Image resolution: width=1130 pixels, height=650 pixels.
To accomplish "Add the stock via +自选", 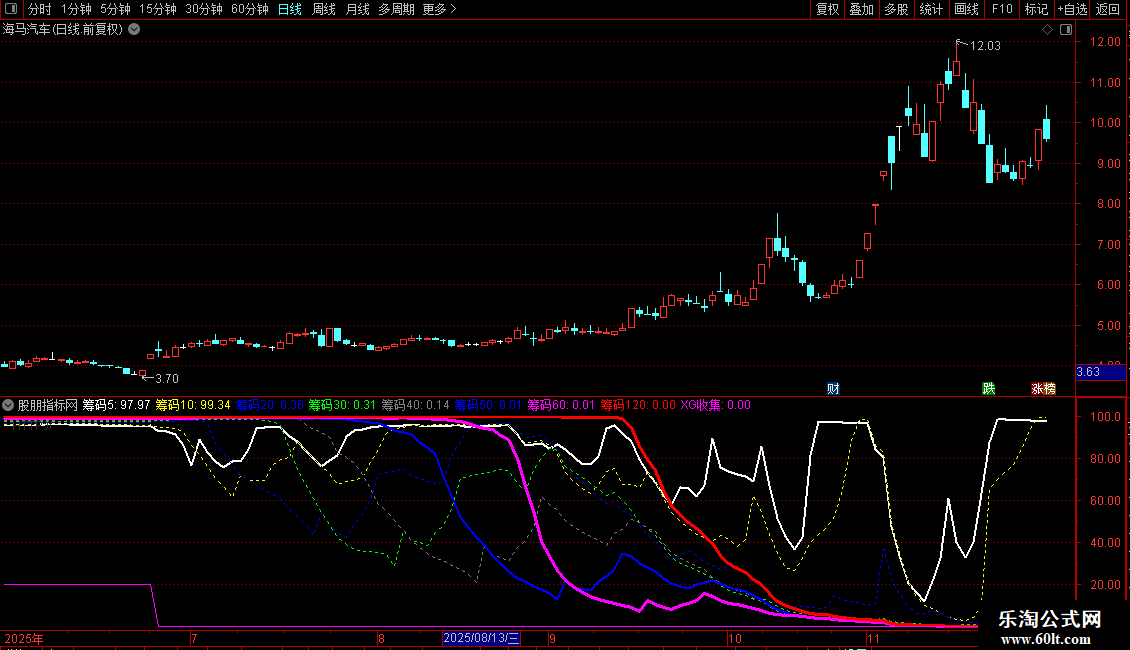I will pyautogui.click(x=1070, y=10).
